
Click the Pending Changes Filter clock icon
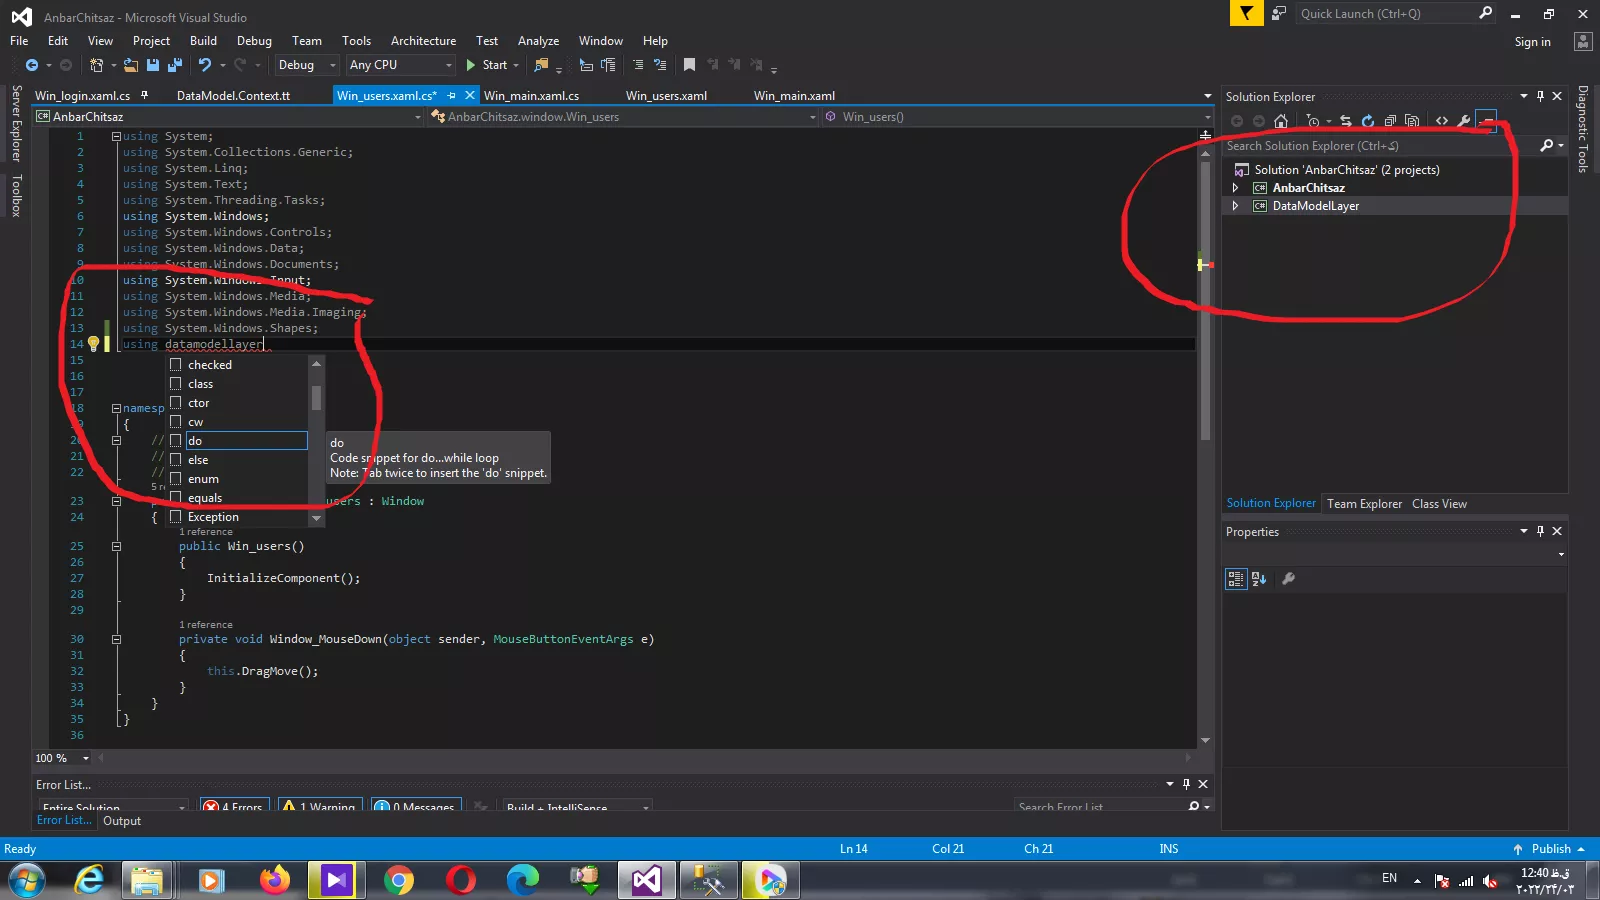(x=1312, y=121)
